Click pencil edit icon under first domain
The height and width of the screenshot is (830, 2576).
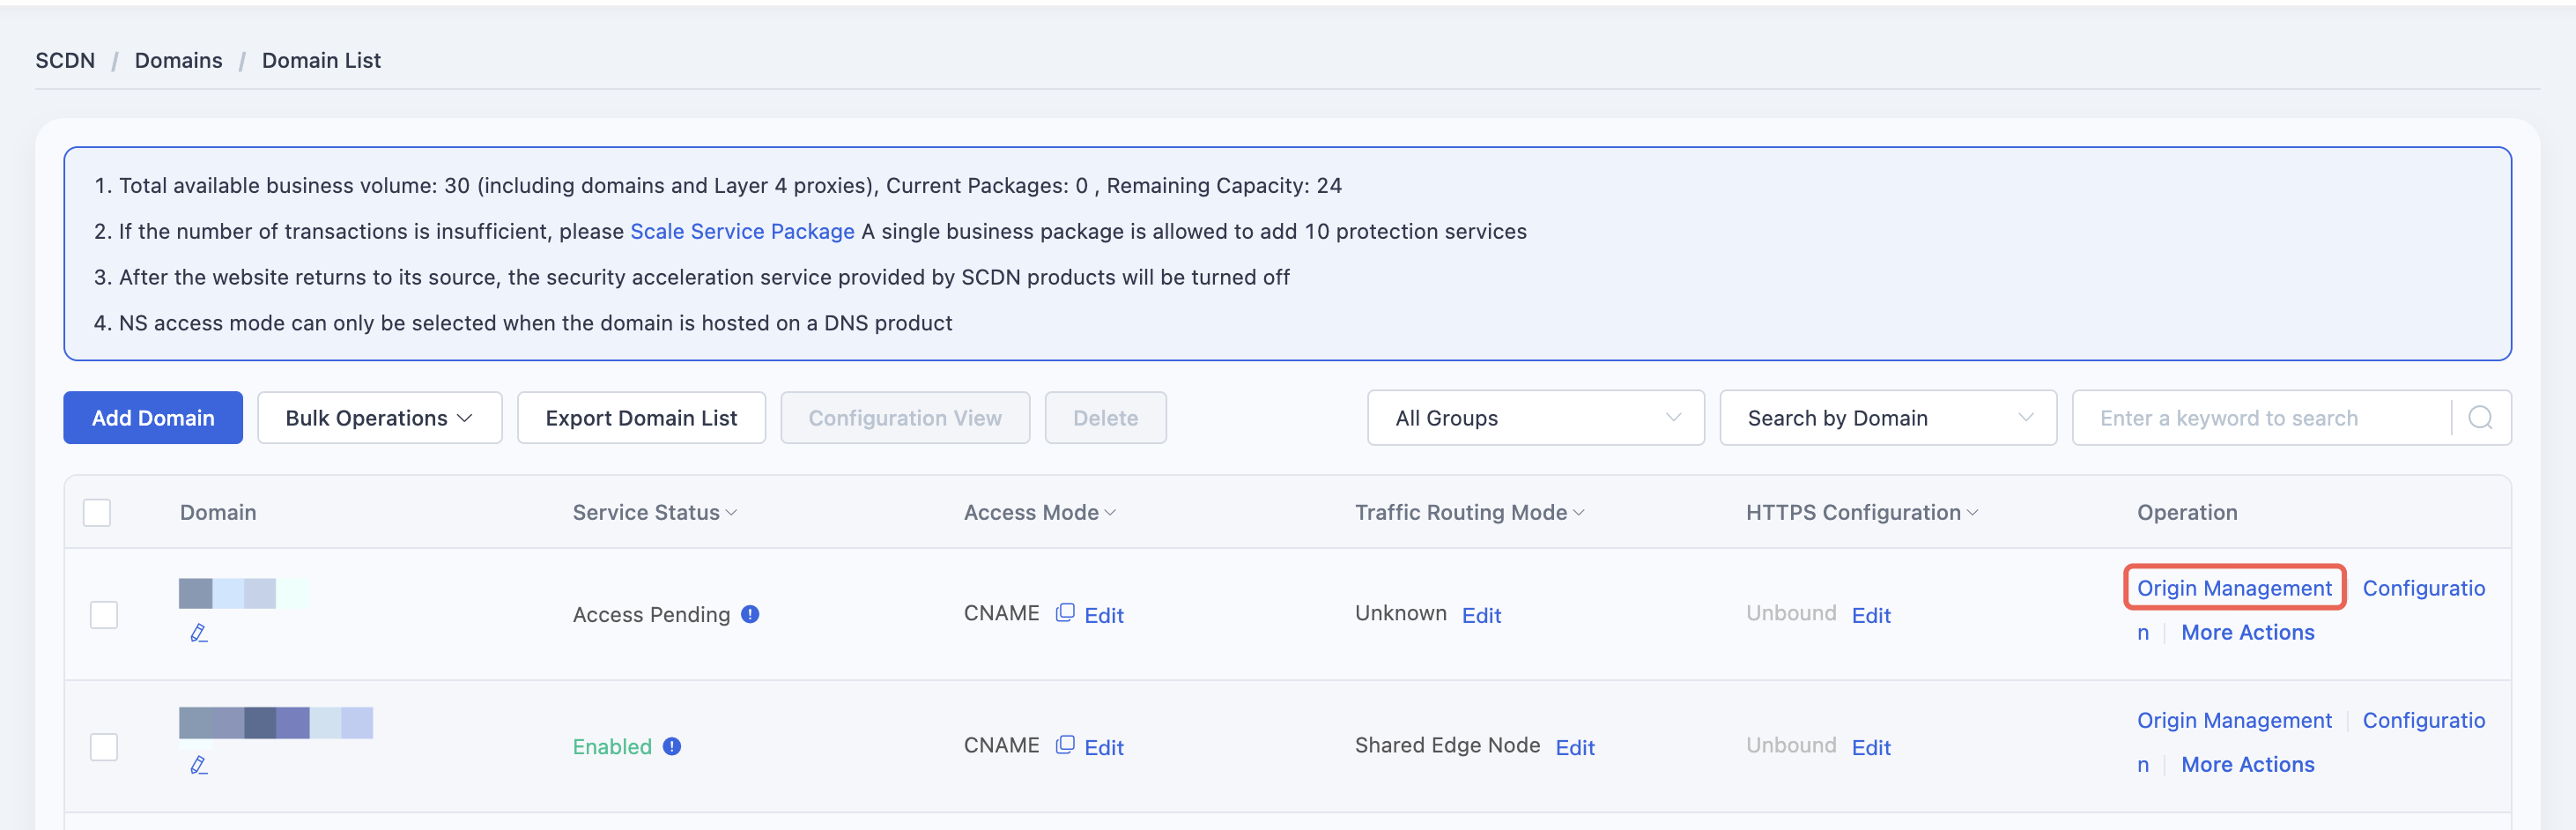pyautogui.click(x=199, y=633)
